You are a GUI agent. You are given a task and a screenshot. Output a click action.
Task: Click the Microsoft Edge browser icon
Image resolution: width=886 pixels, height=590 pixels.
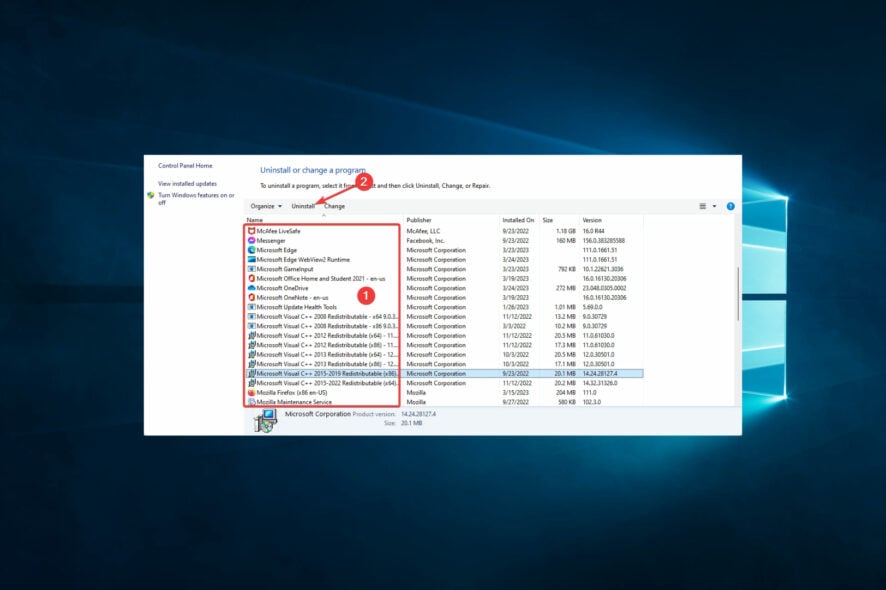tap(251, 250)
